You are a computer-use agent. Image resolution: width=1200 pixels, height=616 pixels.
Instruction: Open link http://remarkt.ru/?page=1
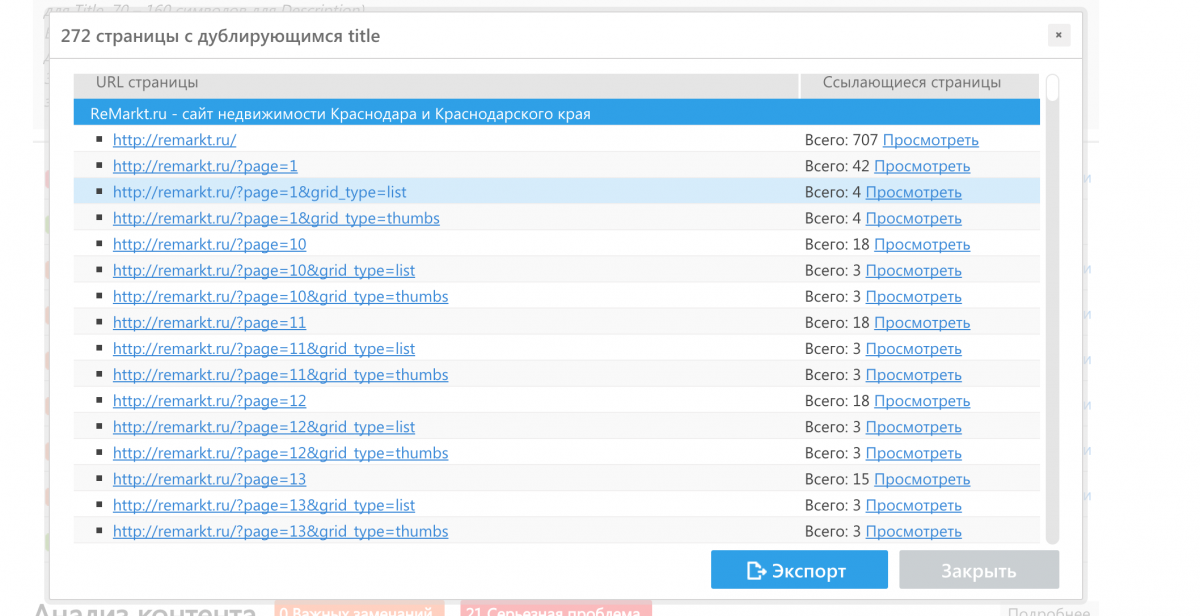coord(205,166)
